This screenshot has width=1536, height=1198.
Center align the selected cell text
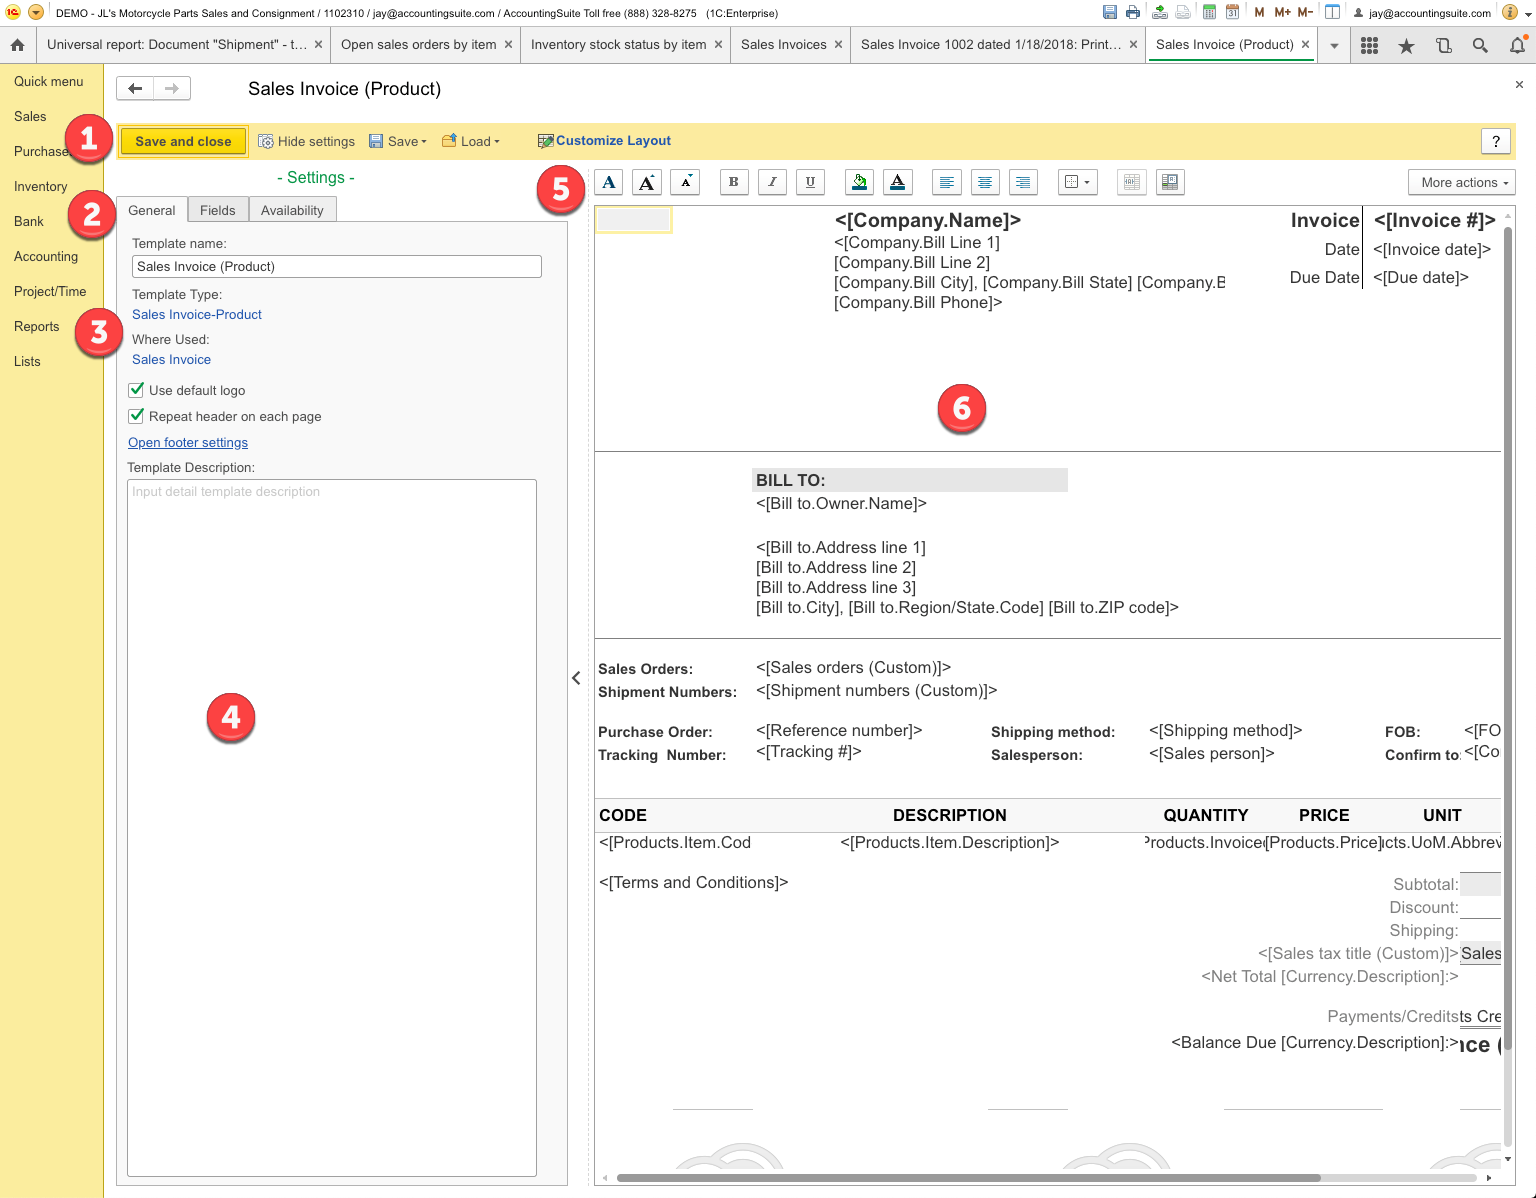pyautogui.click(x=985, y=182)
